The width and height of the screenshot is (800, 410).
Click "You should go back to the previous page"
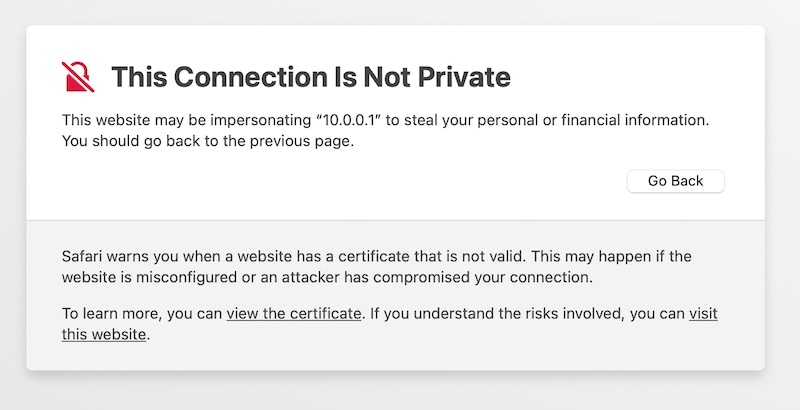[x=208, y=141]
